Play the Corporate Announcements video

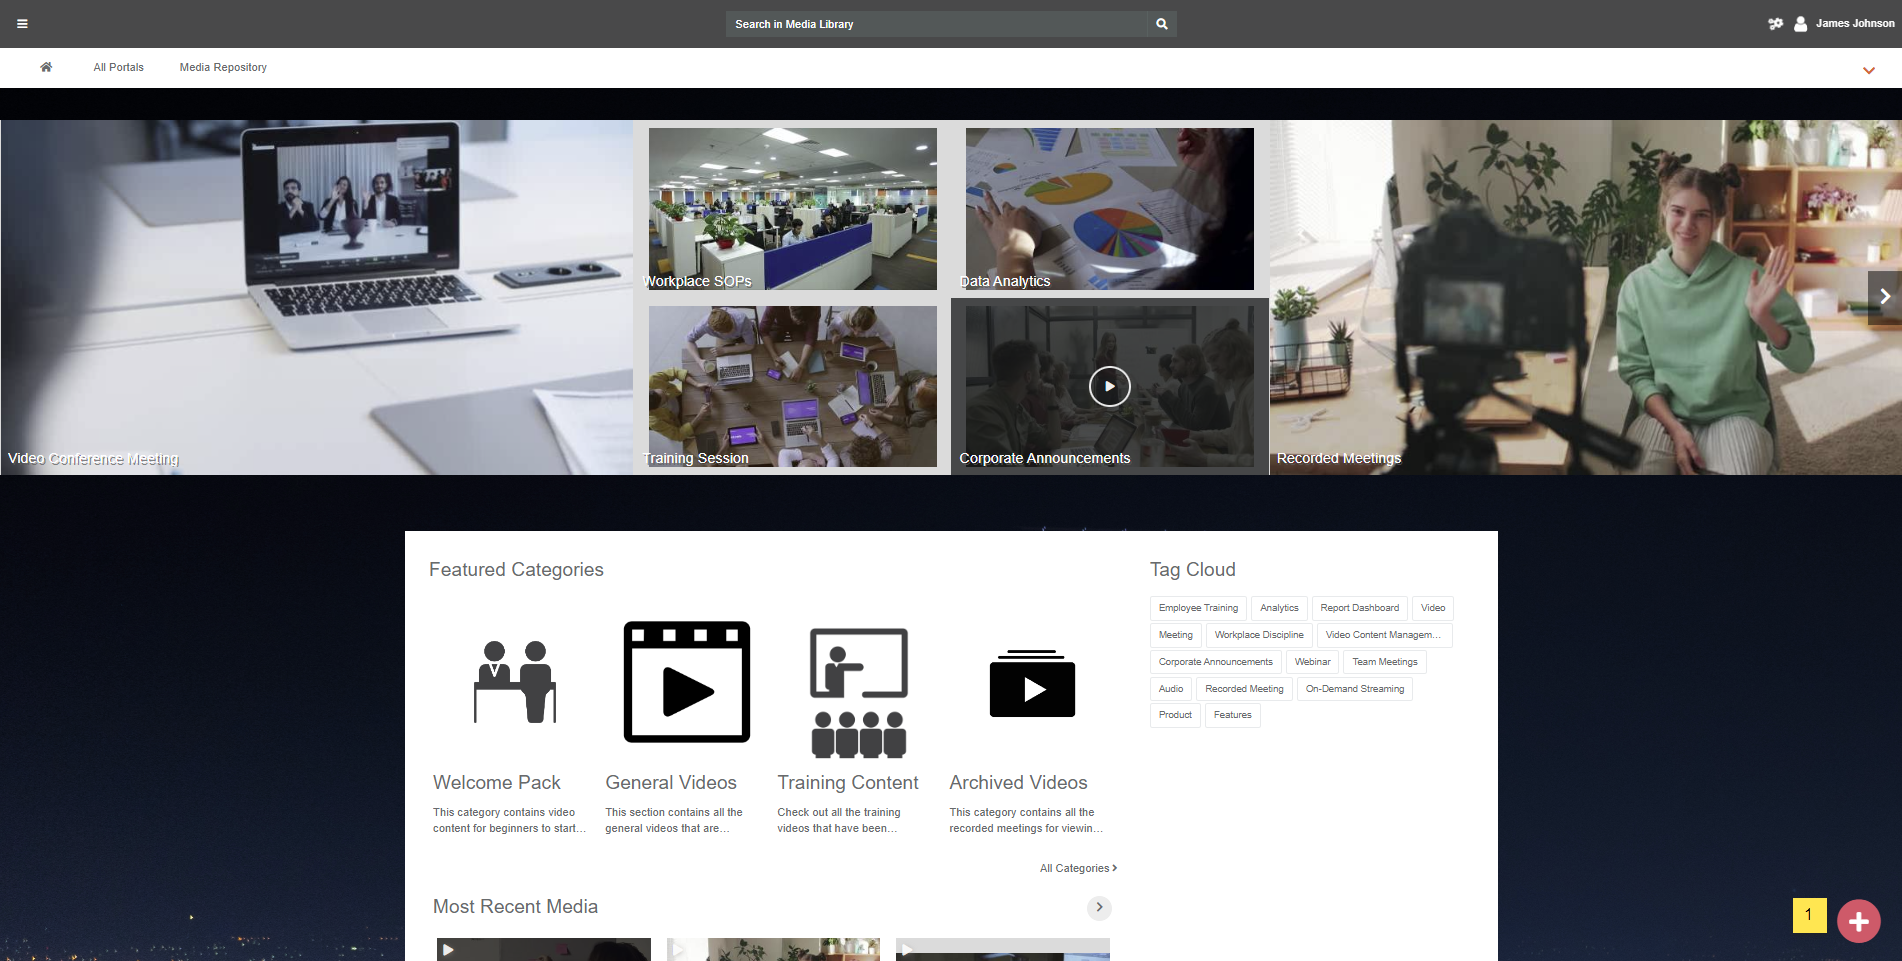1109,386
